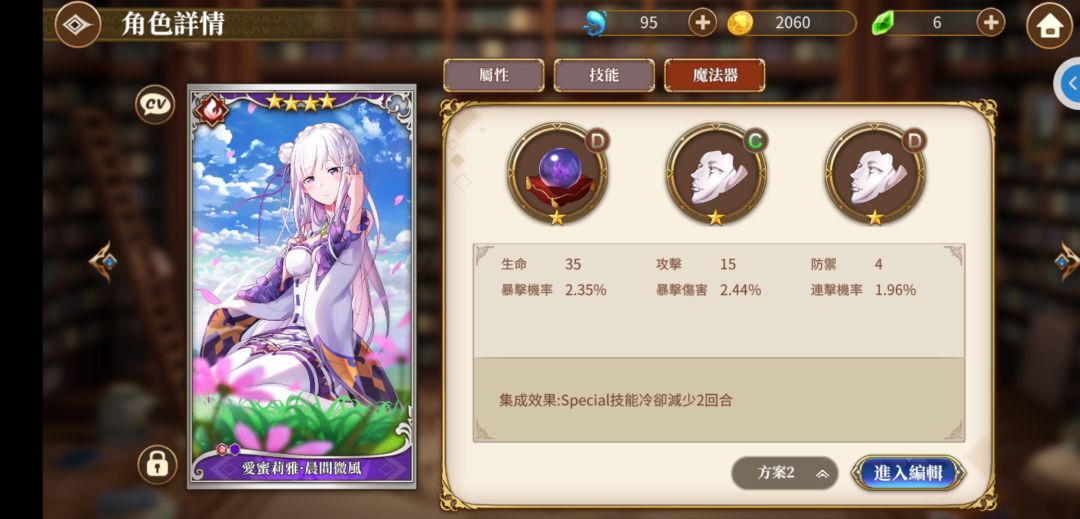The height and width of the screenshot is (519, 1080).
Task: Add more blue stamina with plus button
Action: coord(702,23)
